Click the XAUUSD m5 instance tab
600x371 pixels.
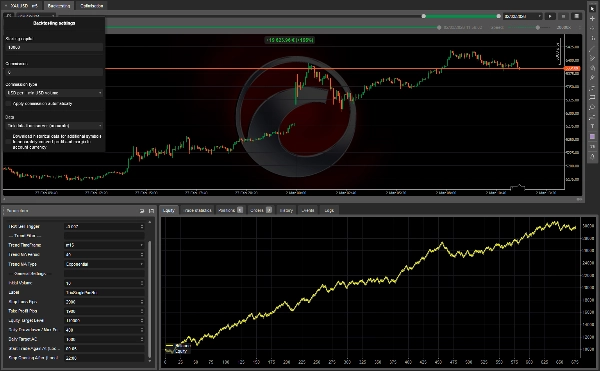tap(23, 6)
